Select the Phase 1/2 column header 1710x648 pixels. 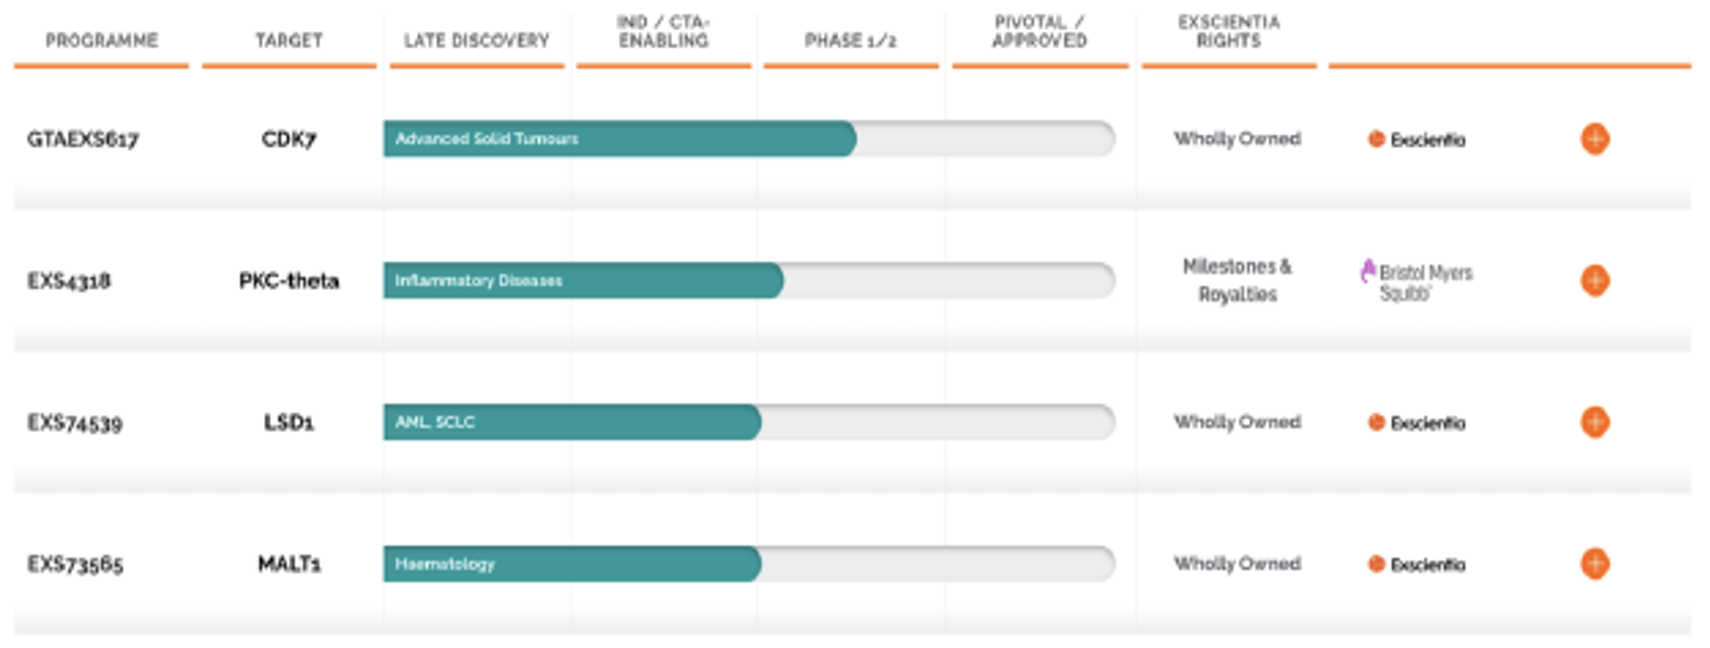(850, 41)
